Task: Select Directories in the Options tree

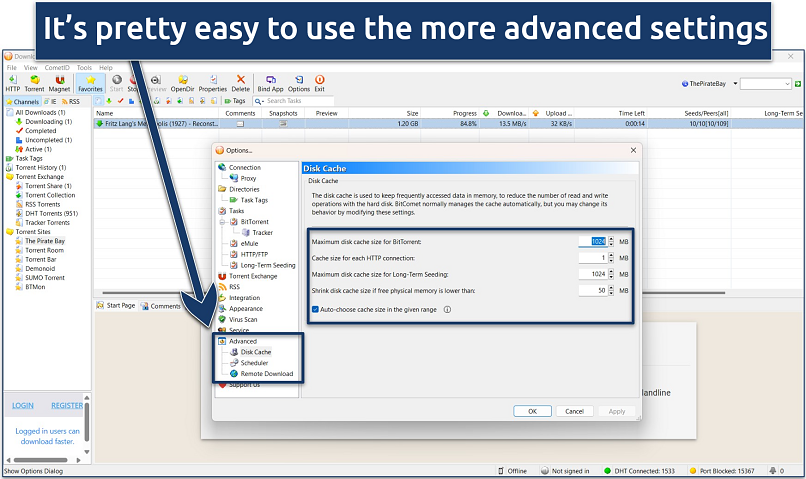Action: click(x=244, y=189)
